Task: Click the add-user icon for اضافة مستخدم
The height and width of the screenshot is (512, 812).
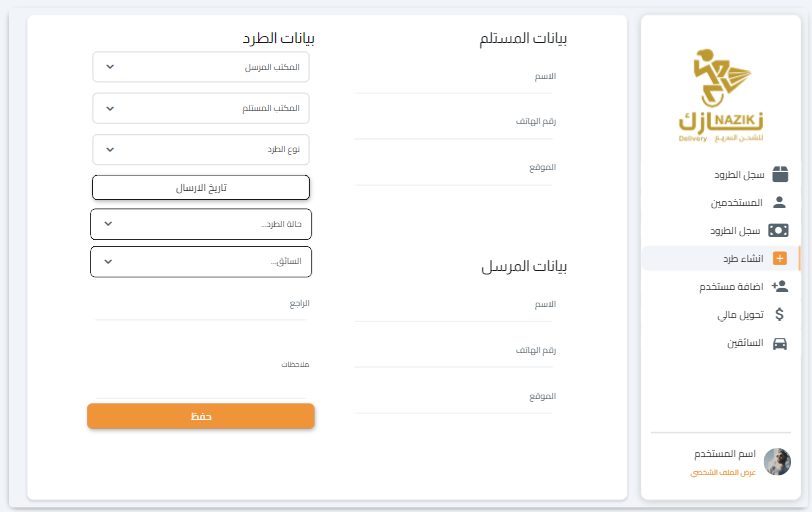Action: pos(780,286)
